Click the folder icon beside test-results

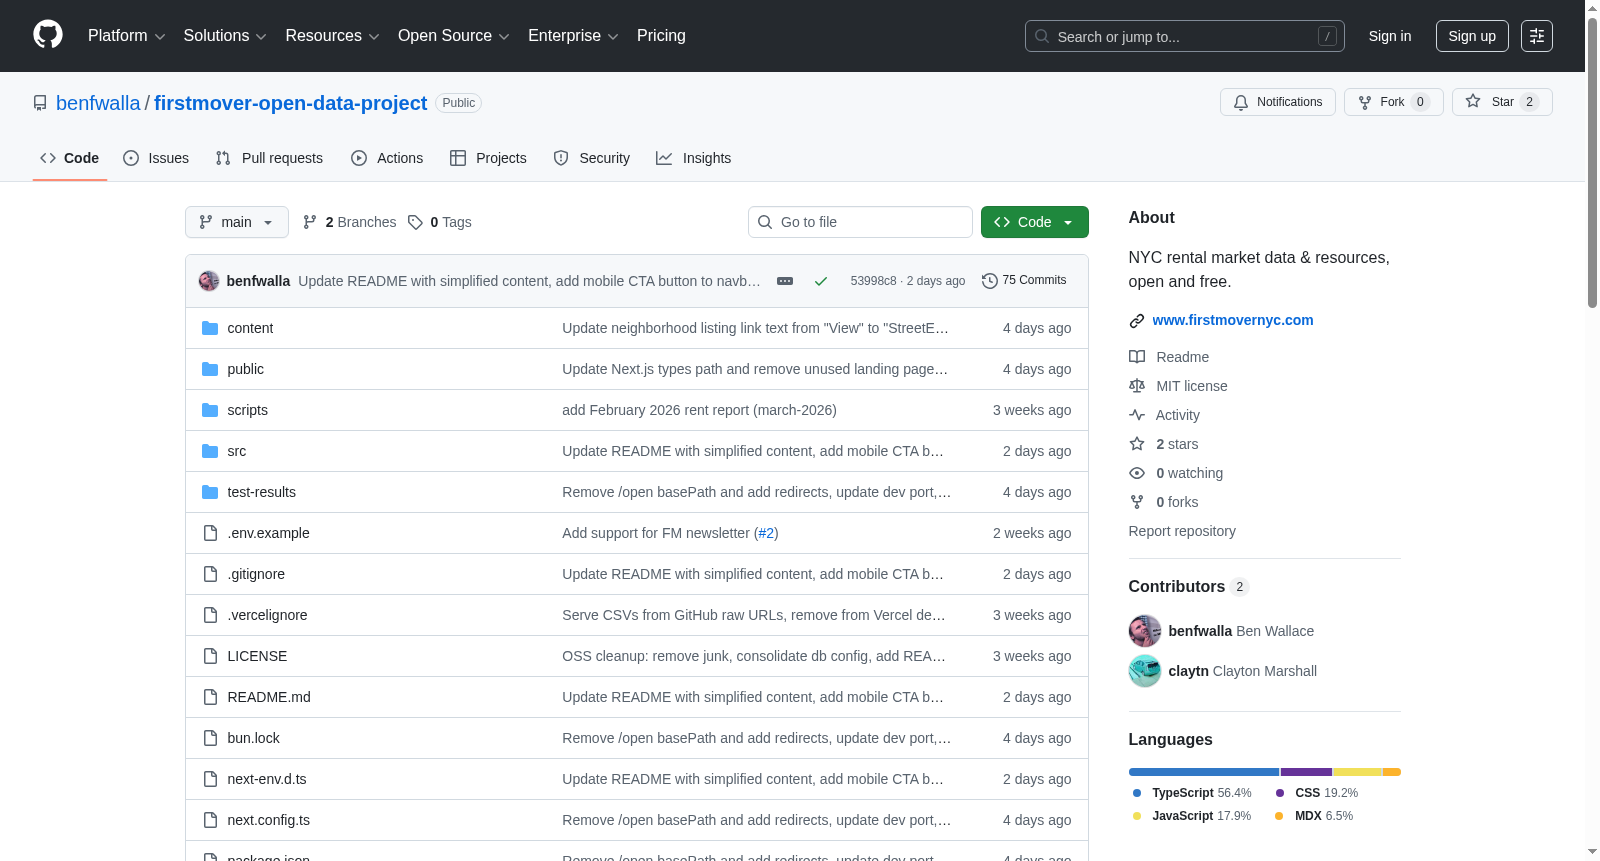pyautogui.click(x=210, y=492)
